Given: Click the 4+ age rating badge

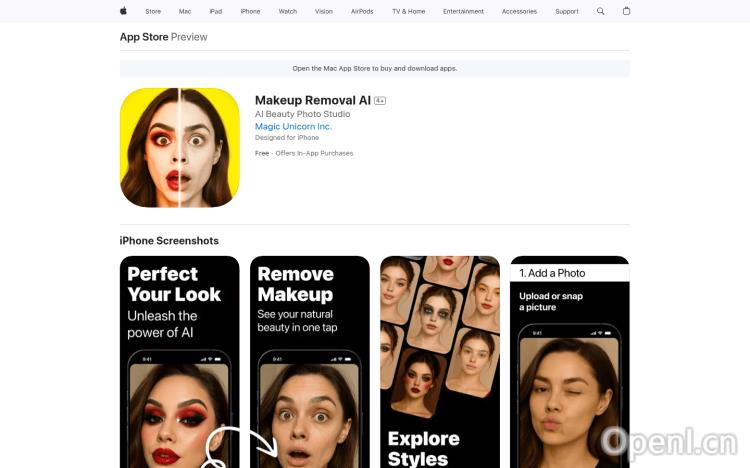Looking at the screenshot, I should tap(380, 100).
